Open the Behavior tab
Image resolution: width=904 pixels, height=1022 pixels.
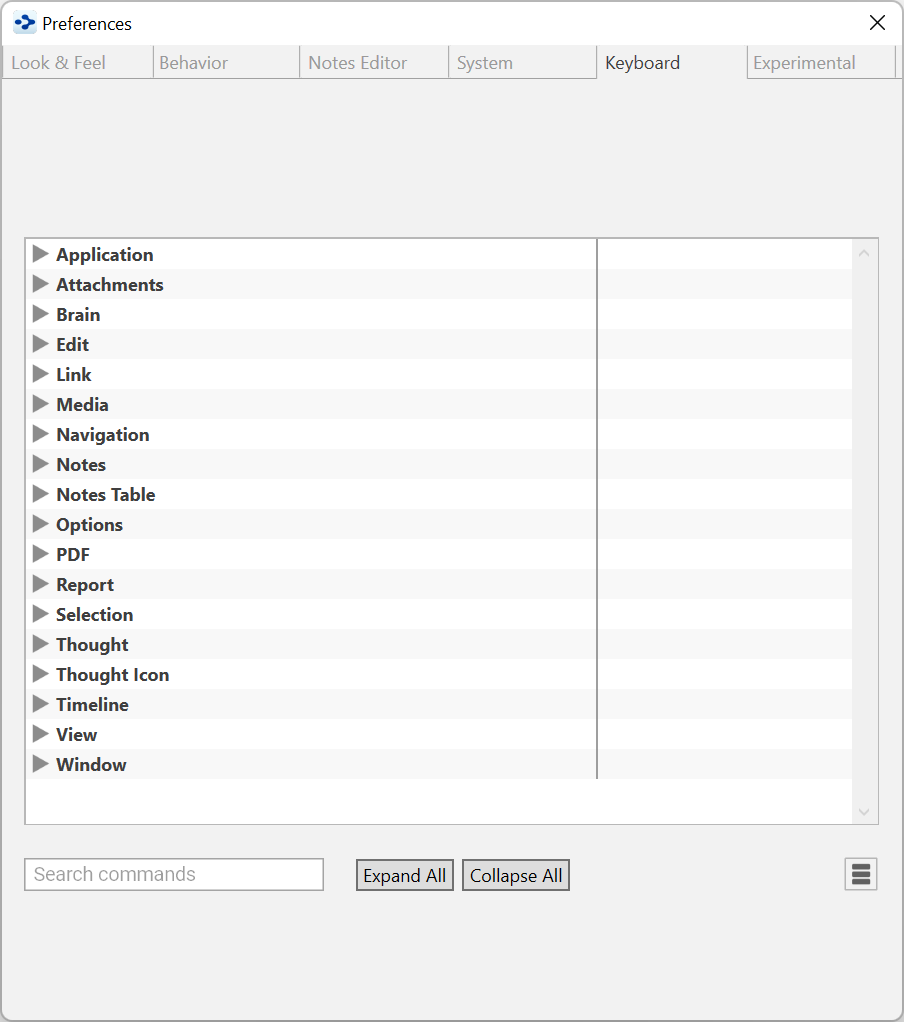[x=194, y=63]
